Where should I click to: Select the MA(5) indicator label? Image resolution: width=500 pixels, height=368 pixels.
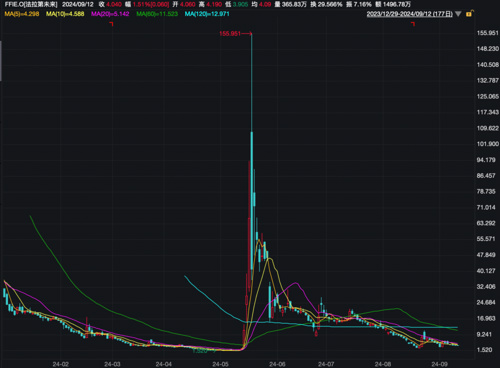click(22, 14)
